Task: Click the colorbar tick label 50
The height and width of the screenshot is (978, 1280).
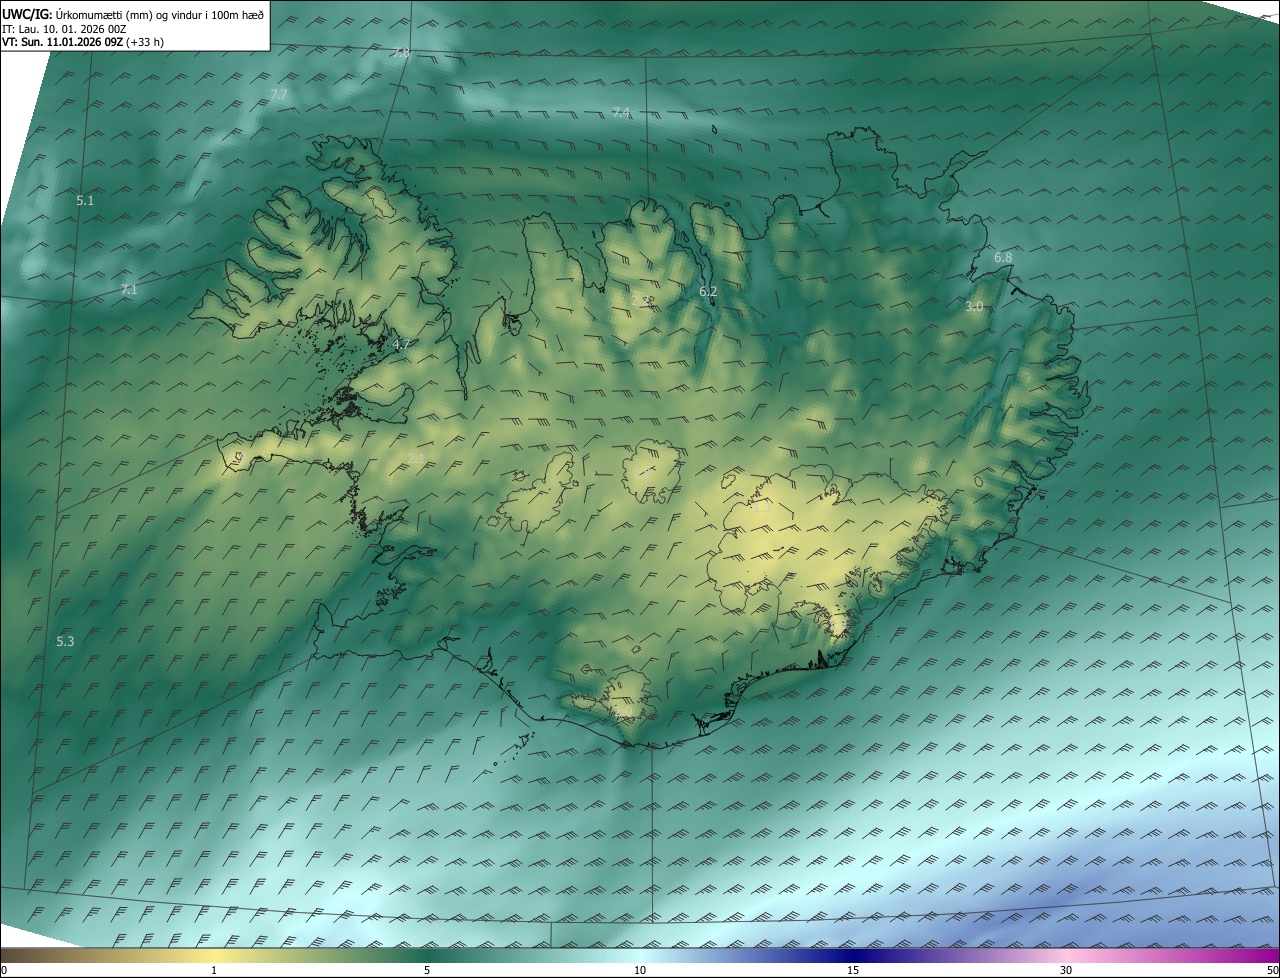Action: pyautogui.click(x=1272, y=971)
